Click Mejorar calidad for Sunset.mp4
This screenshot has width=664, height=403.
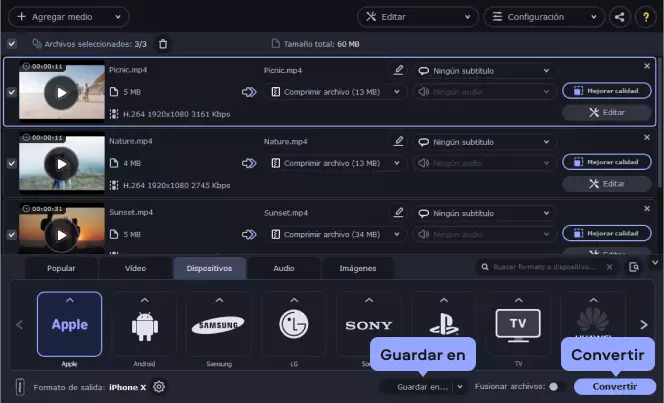click(x=607, y=233)
